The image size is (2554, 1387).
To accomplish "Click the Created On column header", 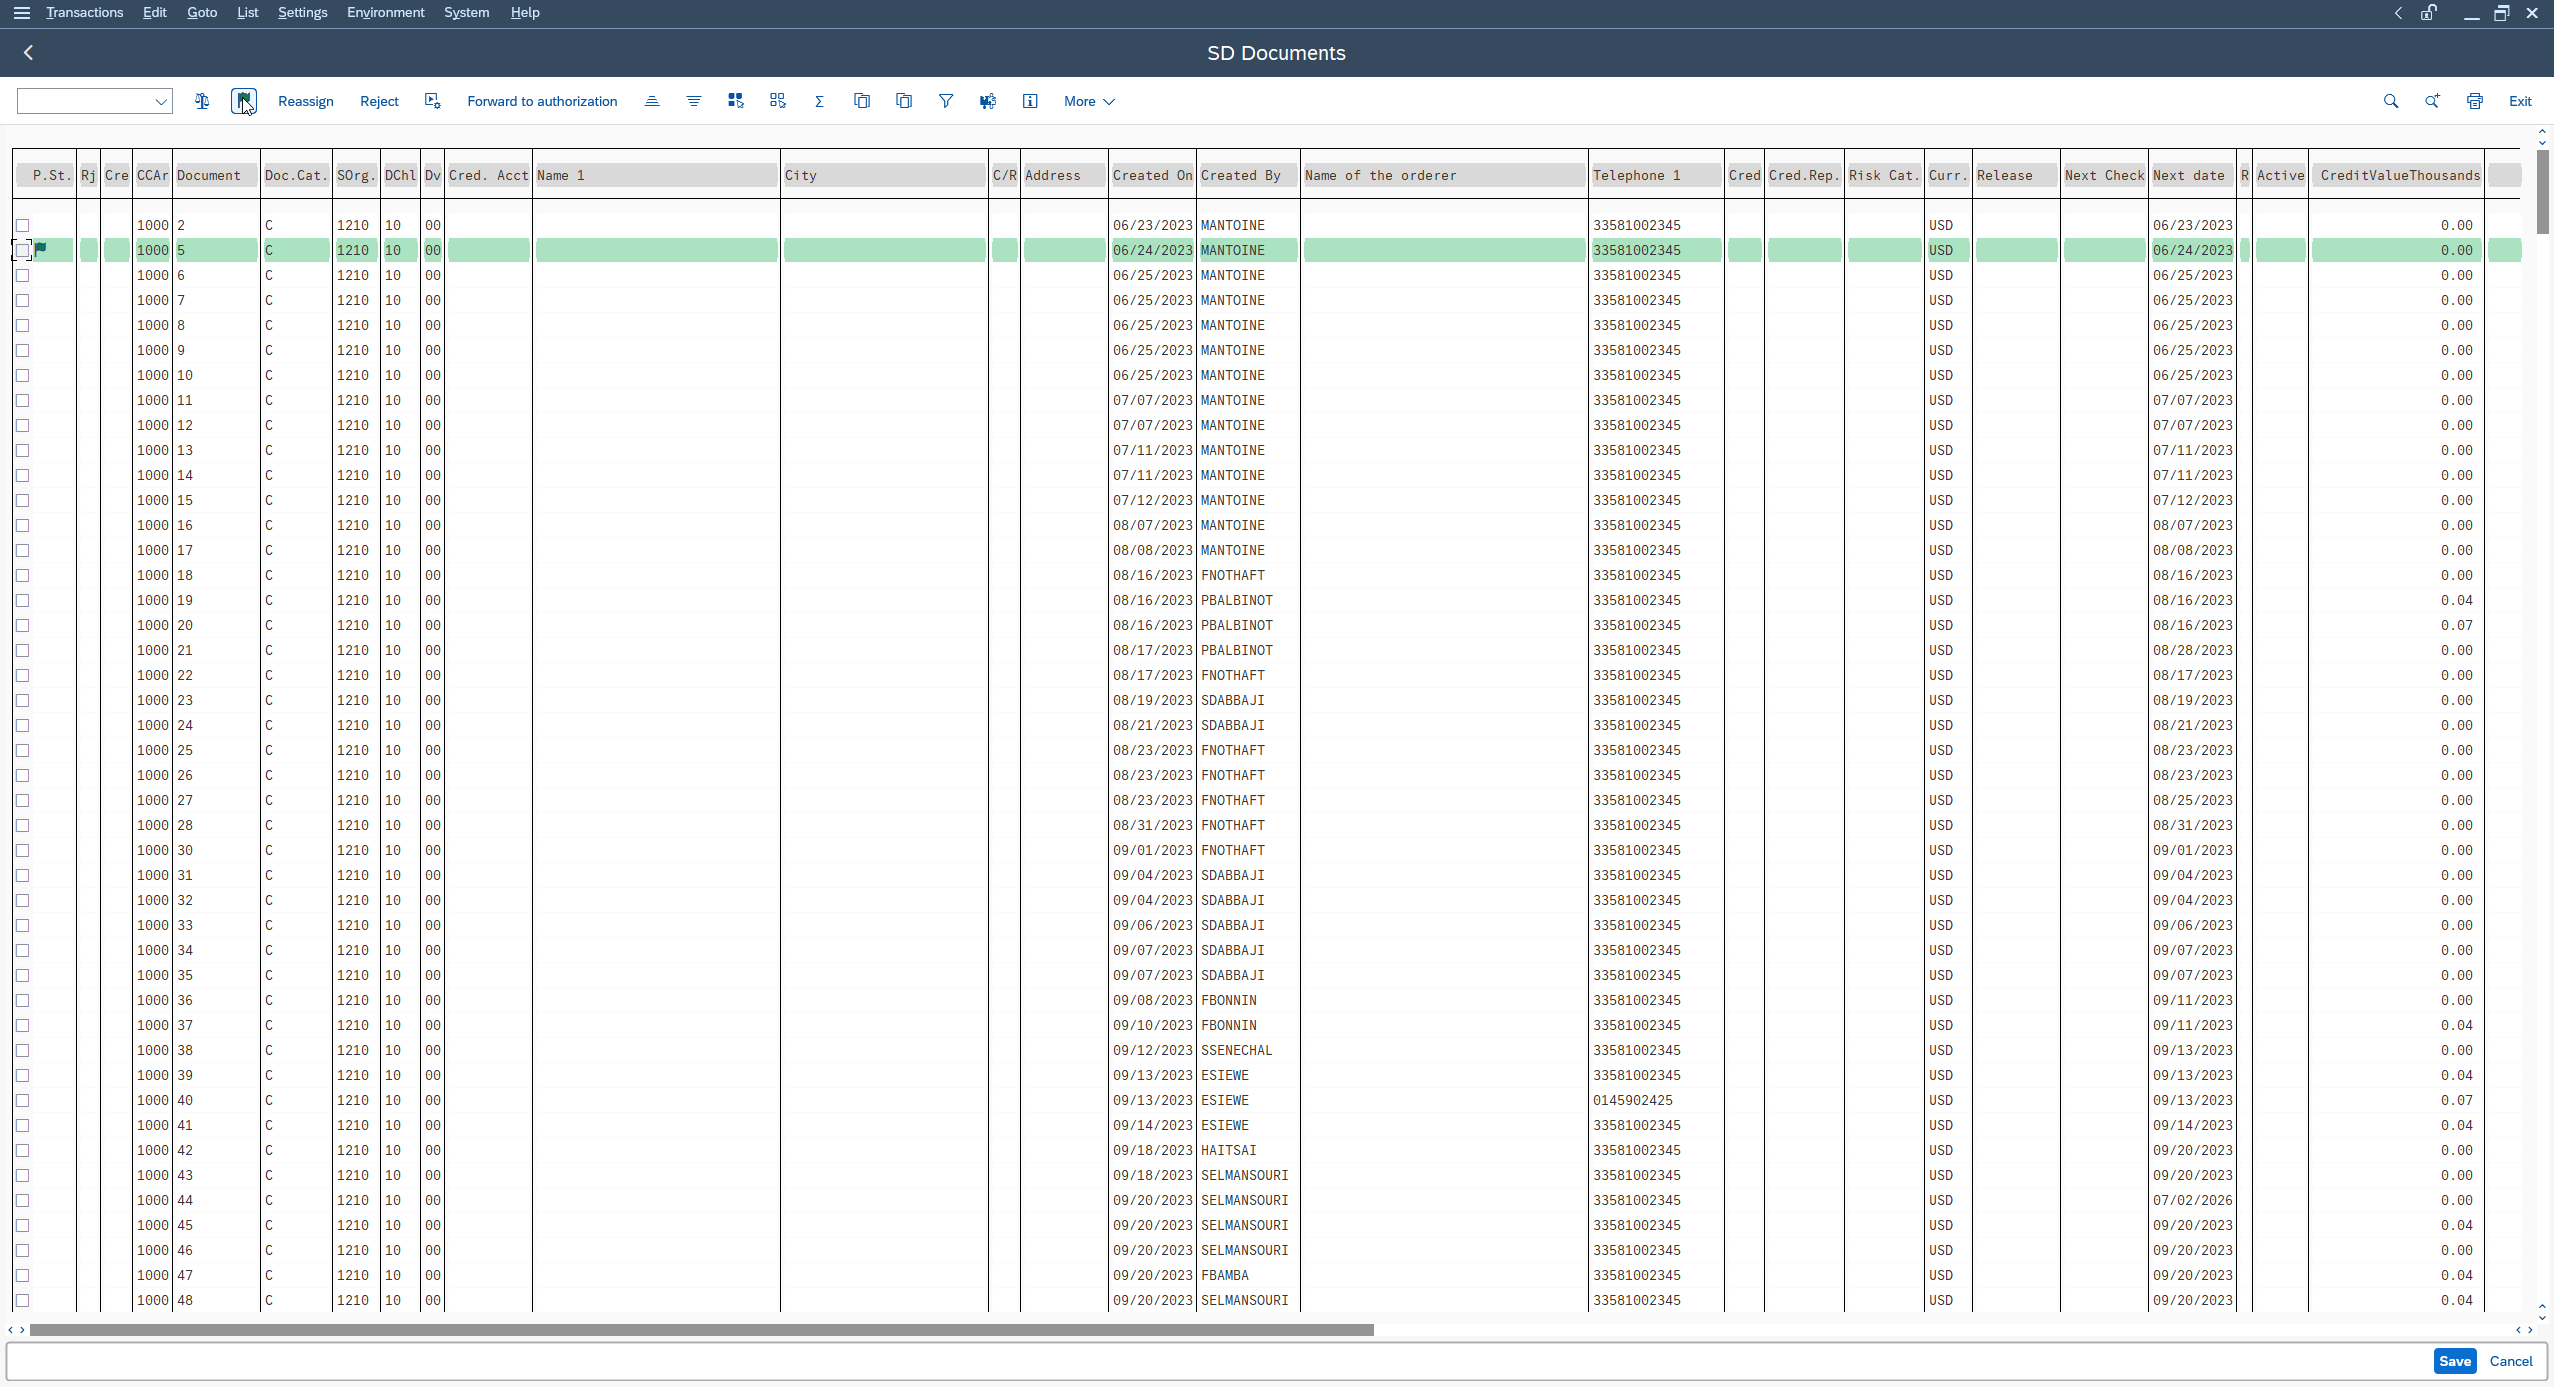I will click(x=1152, y=175).
